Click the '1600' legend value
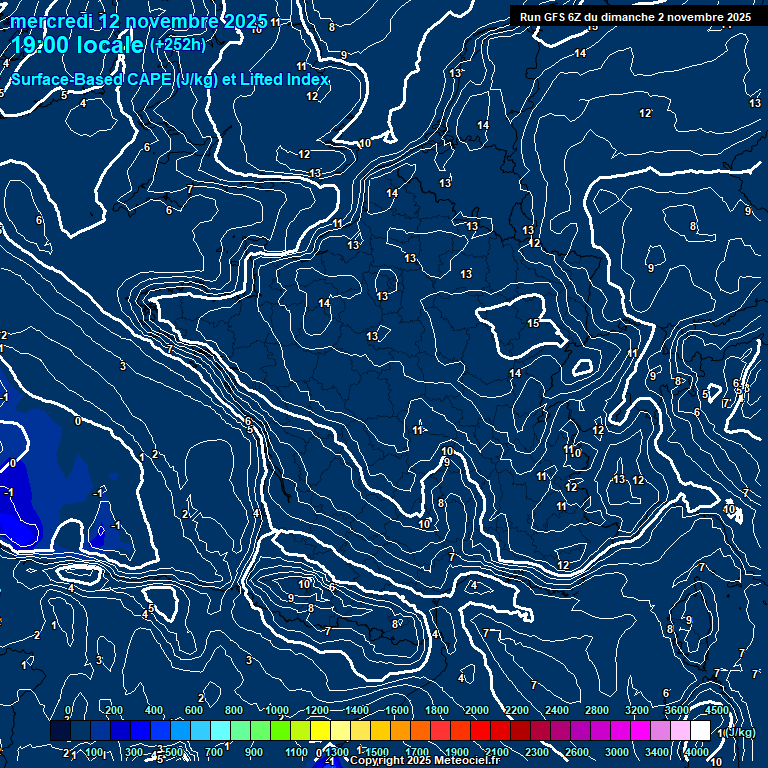This screenshot has width=768, height=768. (397, 710)
